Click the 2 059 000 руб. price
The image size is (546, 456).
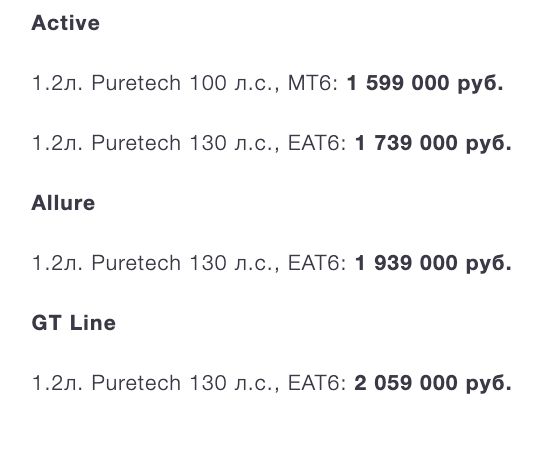point(433,383)
